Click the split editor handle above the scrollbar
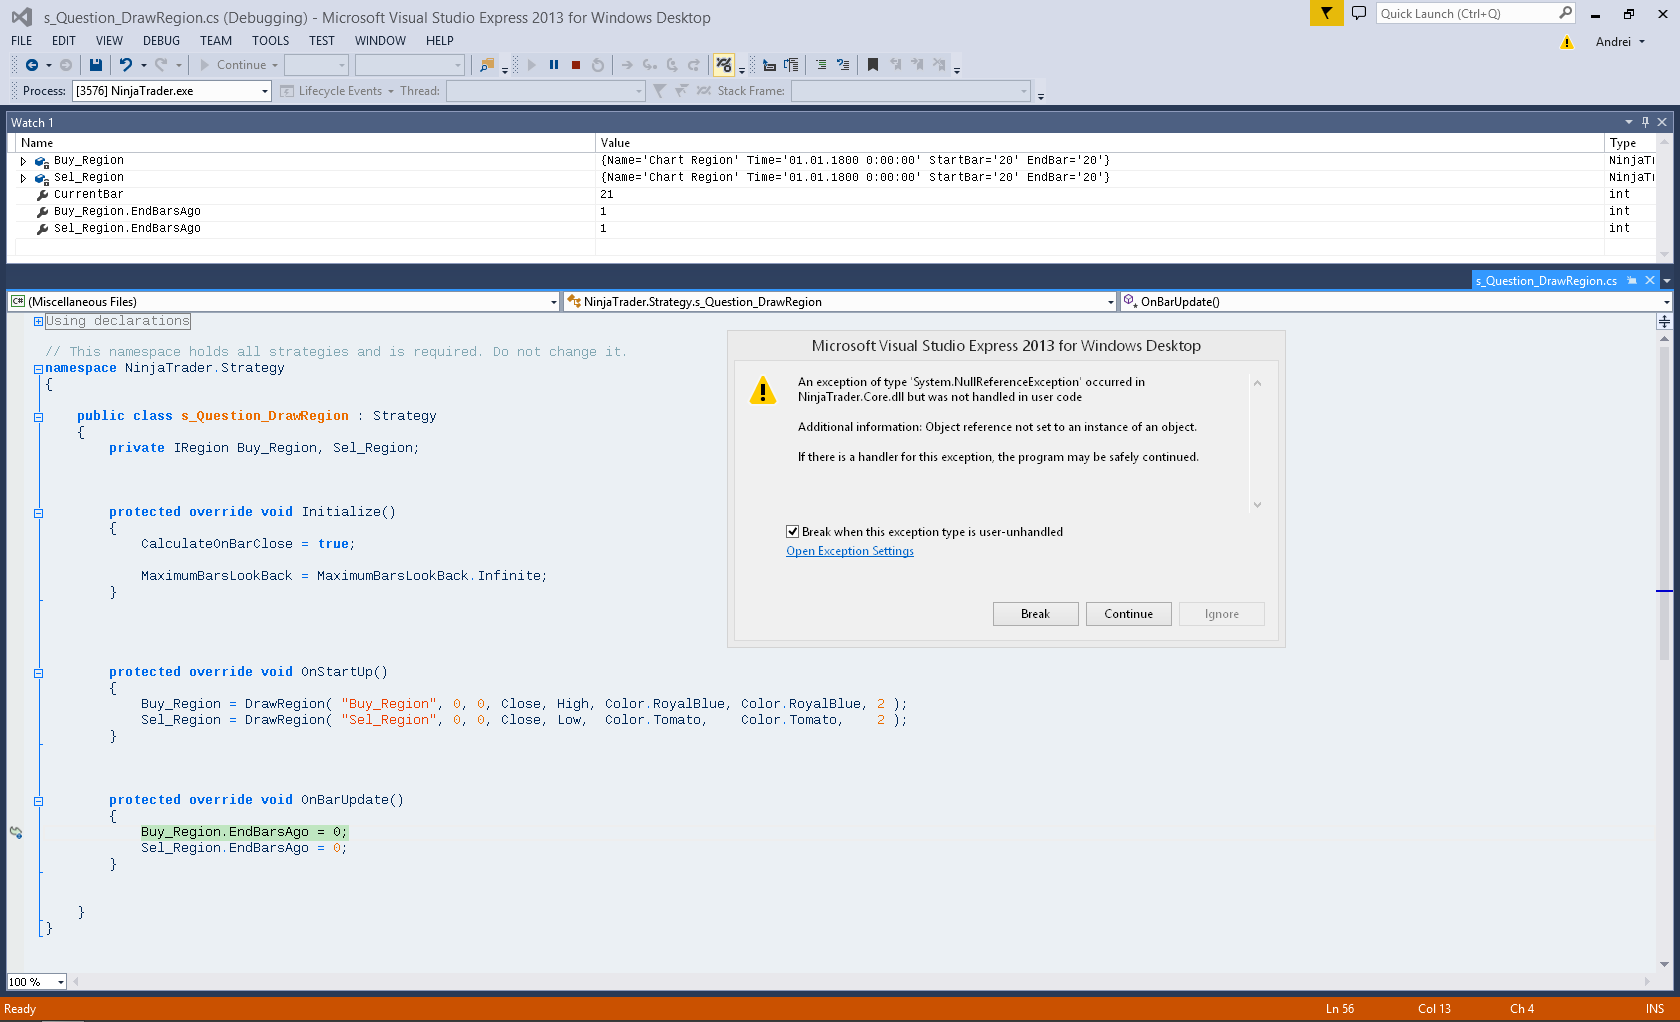This screenshot has width=1680, height=1022. [x=1664, y=321]
